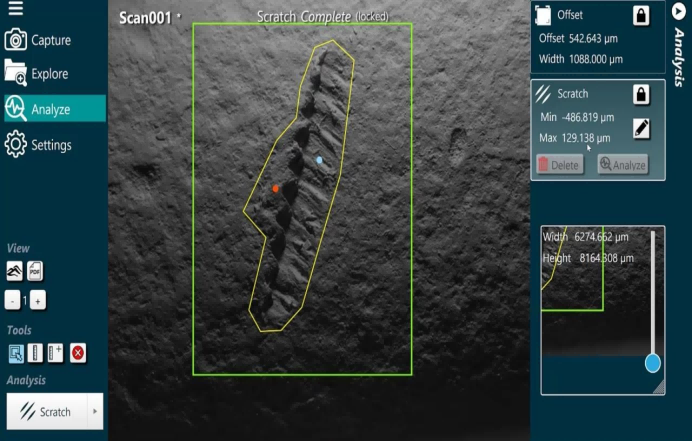Click the Analyze waveform magnifier icon
693x441 pixels.
click(x=15, y=108)
